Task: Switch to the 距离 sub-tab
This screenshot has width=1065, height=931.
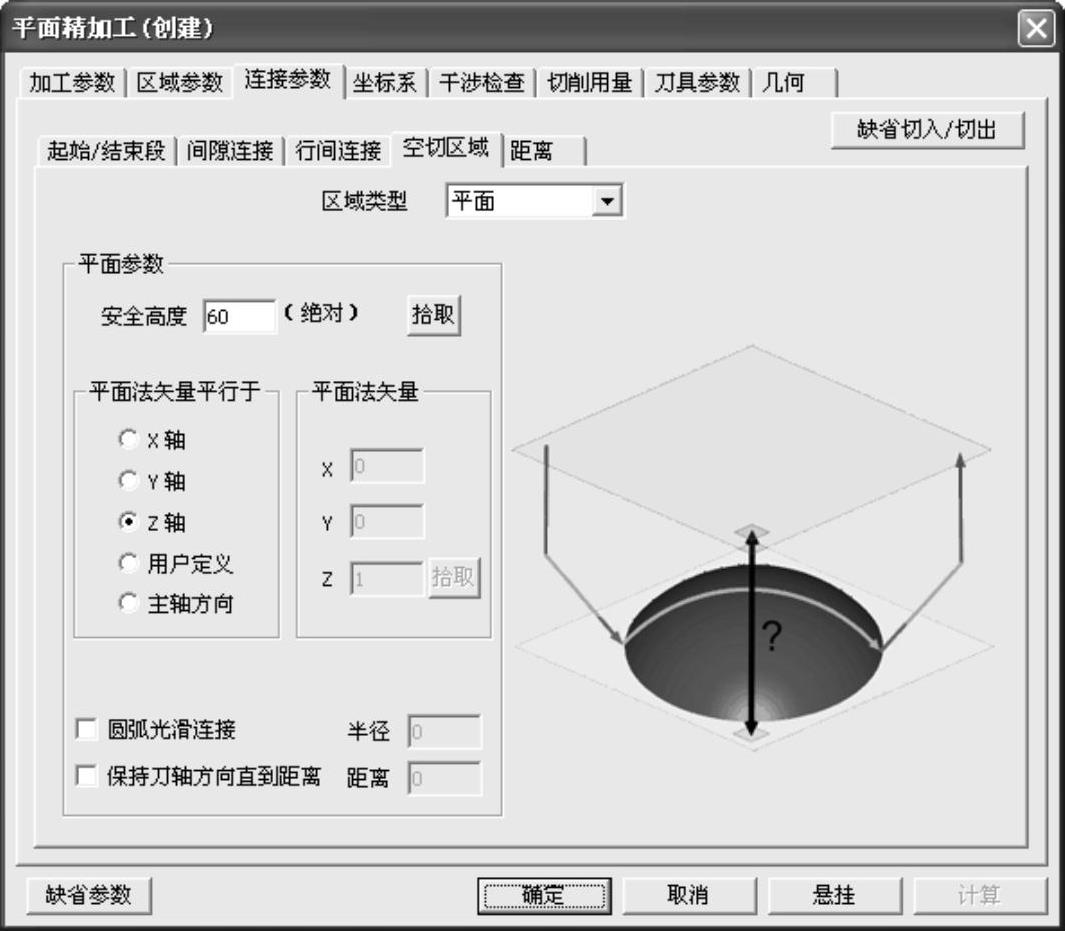Action: coord(532,151)
